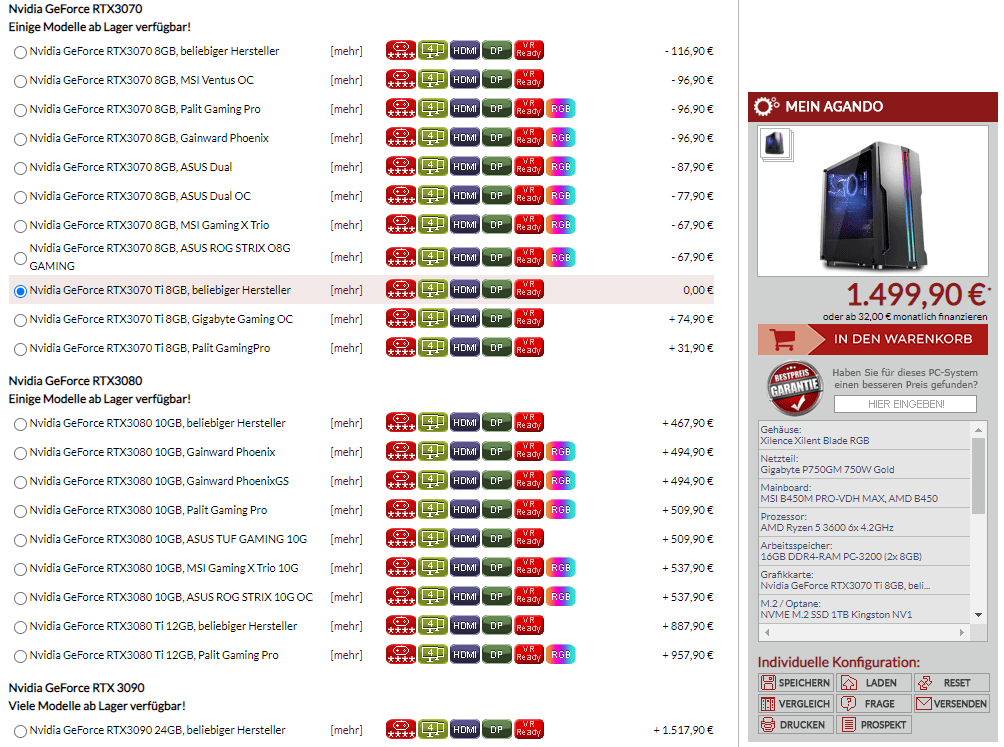This screenshot has width=1004, height=747.
Task: Click RGB icon for RTX3080 Gainward Phoenix
Action: pos(561,451)
